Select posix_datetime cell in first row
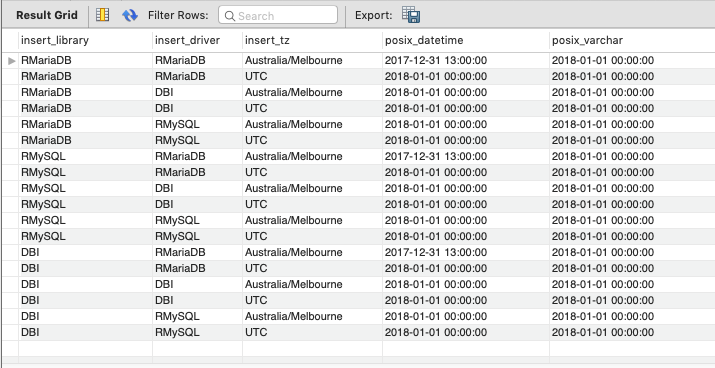 [466, 60]
